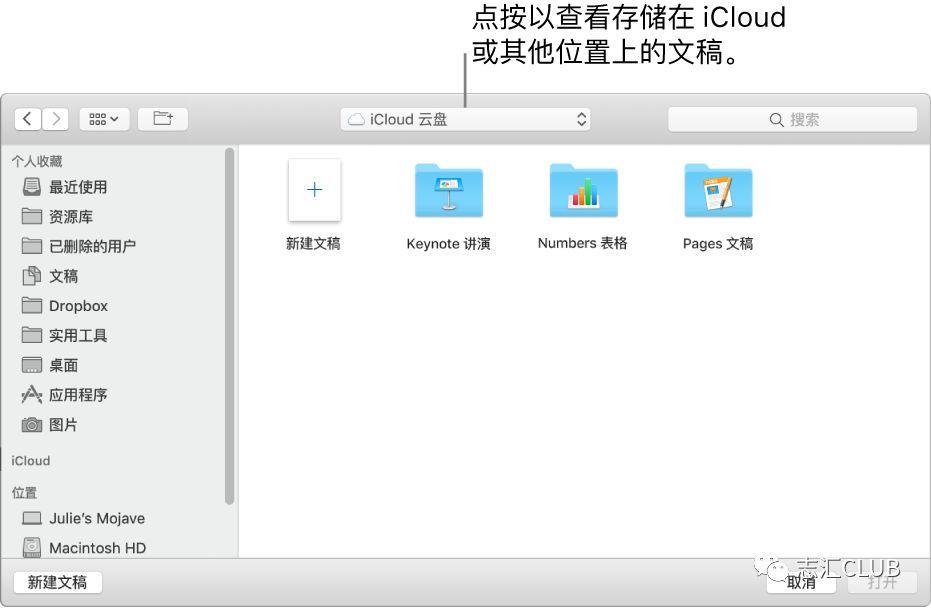This screenshot has width=931, height=609.
Task: Click the 新建文稿 button at bottom left
Action: [x=58, y=582]
